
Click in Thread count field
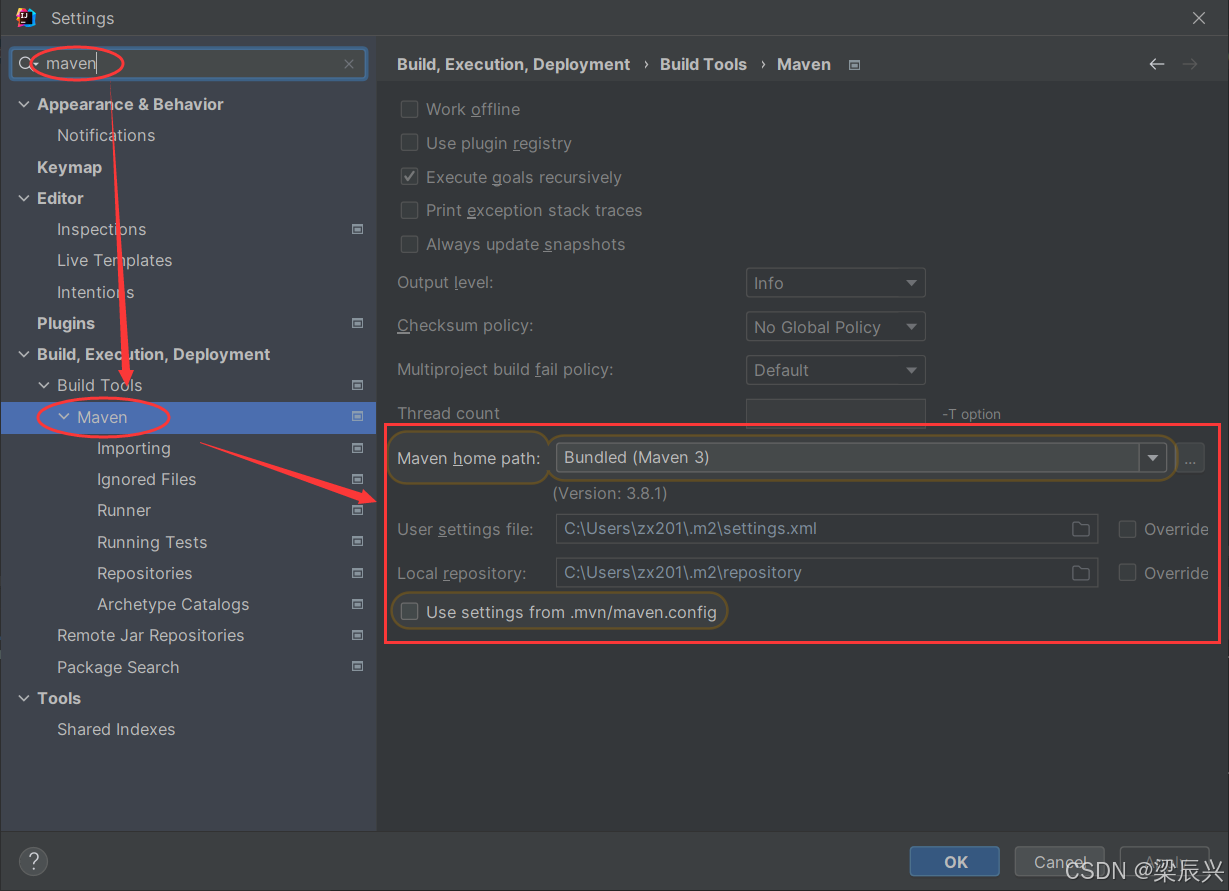click(835, 413)
